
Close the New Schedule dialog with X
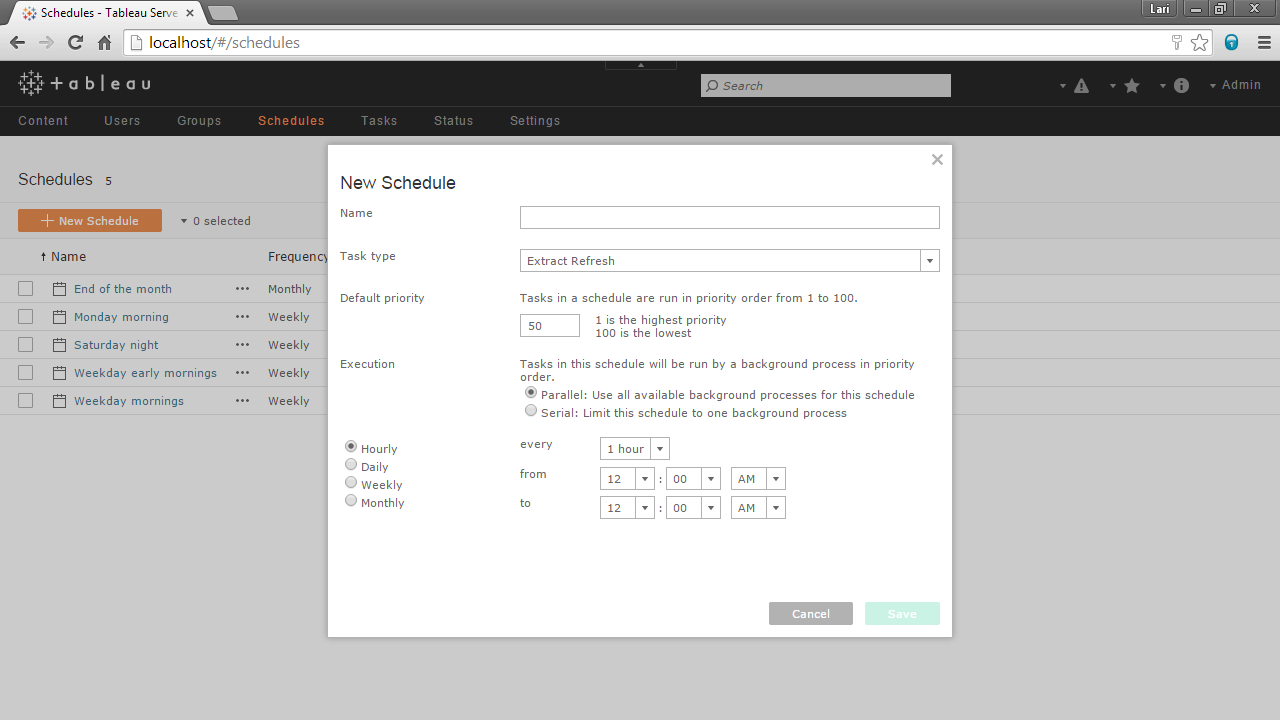pos(937,160)
